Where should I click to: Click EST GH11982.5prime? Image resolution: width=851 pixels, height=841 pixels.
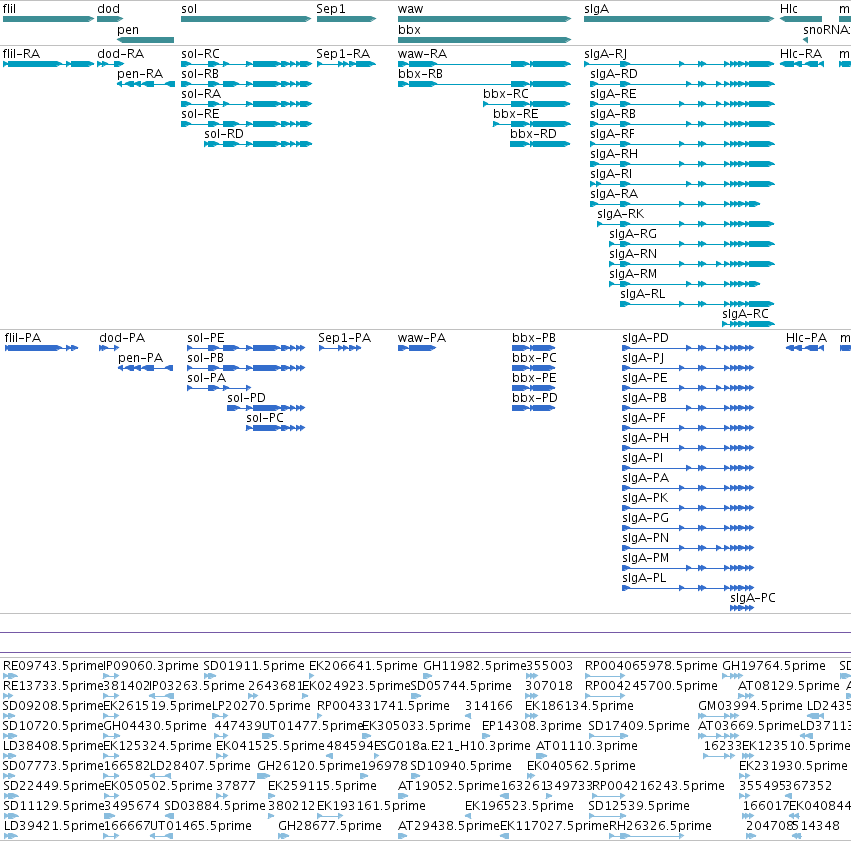pyautogui.click(x=474, y=666)
